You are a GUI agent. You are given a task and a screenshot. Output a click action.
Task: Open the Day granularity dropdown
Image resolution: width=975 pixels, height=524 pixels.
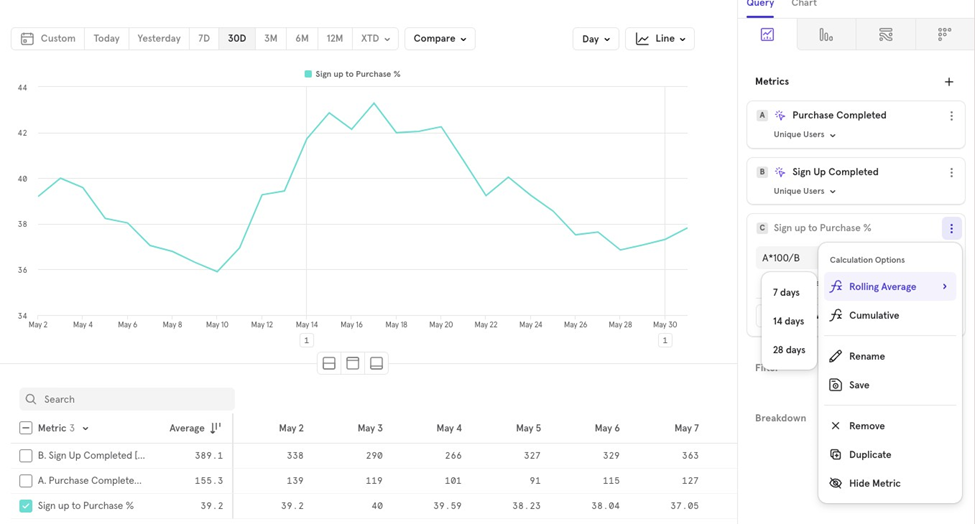595,39
